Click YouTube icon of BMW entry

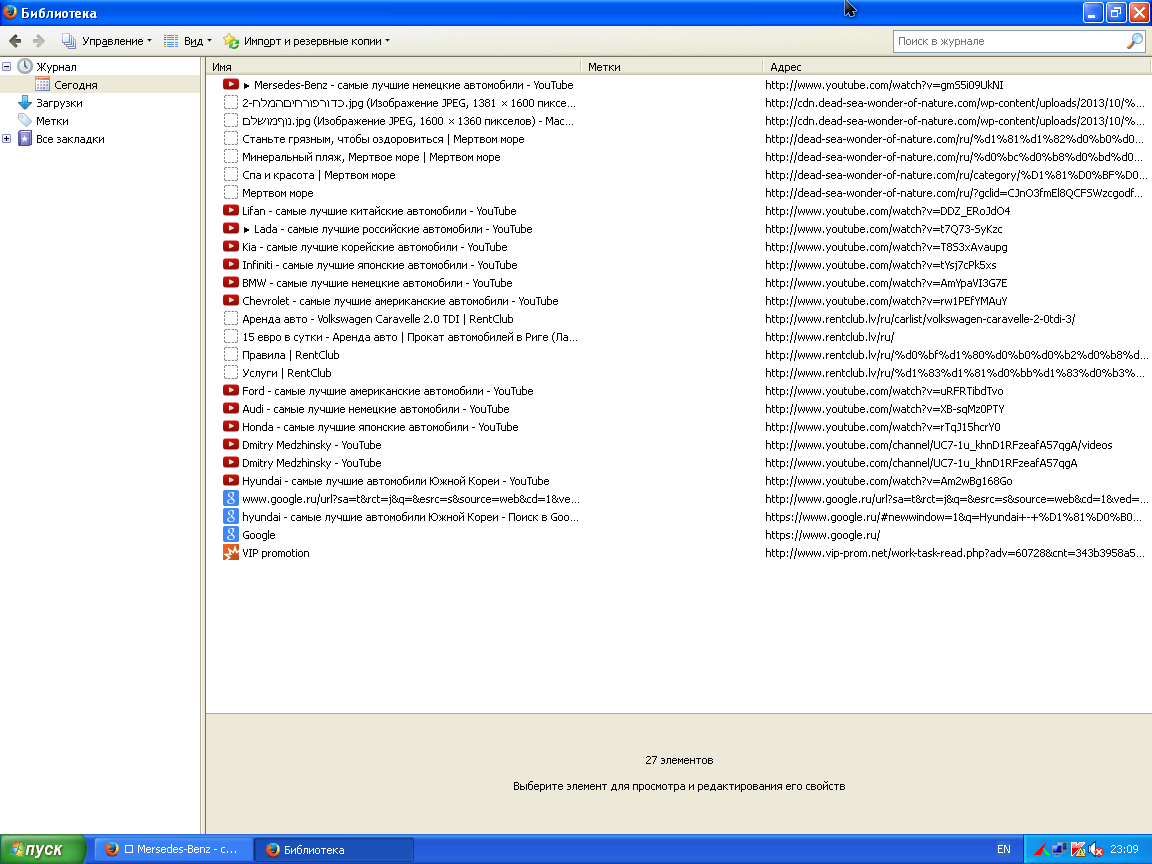click(x=231, y=282)
